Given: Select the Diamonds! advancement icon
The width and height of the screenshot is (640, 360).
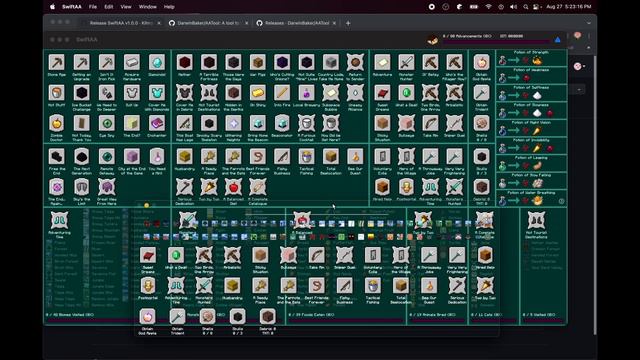Looking at the screenshot, I should pyautogui.click(x=157, y=62).
